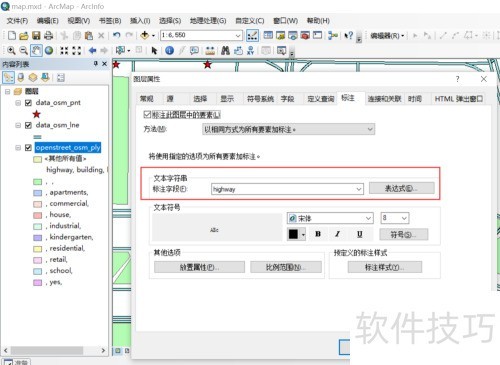Image resolution: width=500 pixels, height=365 pixels.
Task: Select the Zoom In tool
Action: 11,51
